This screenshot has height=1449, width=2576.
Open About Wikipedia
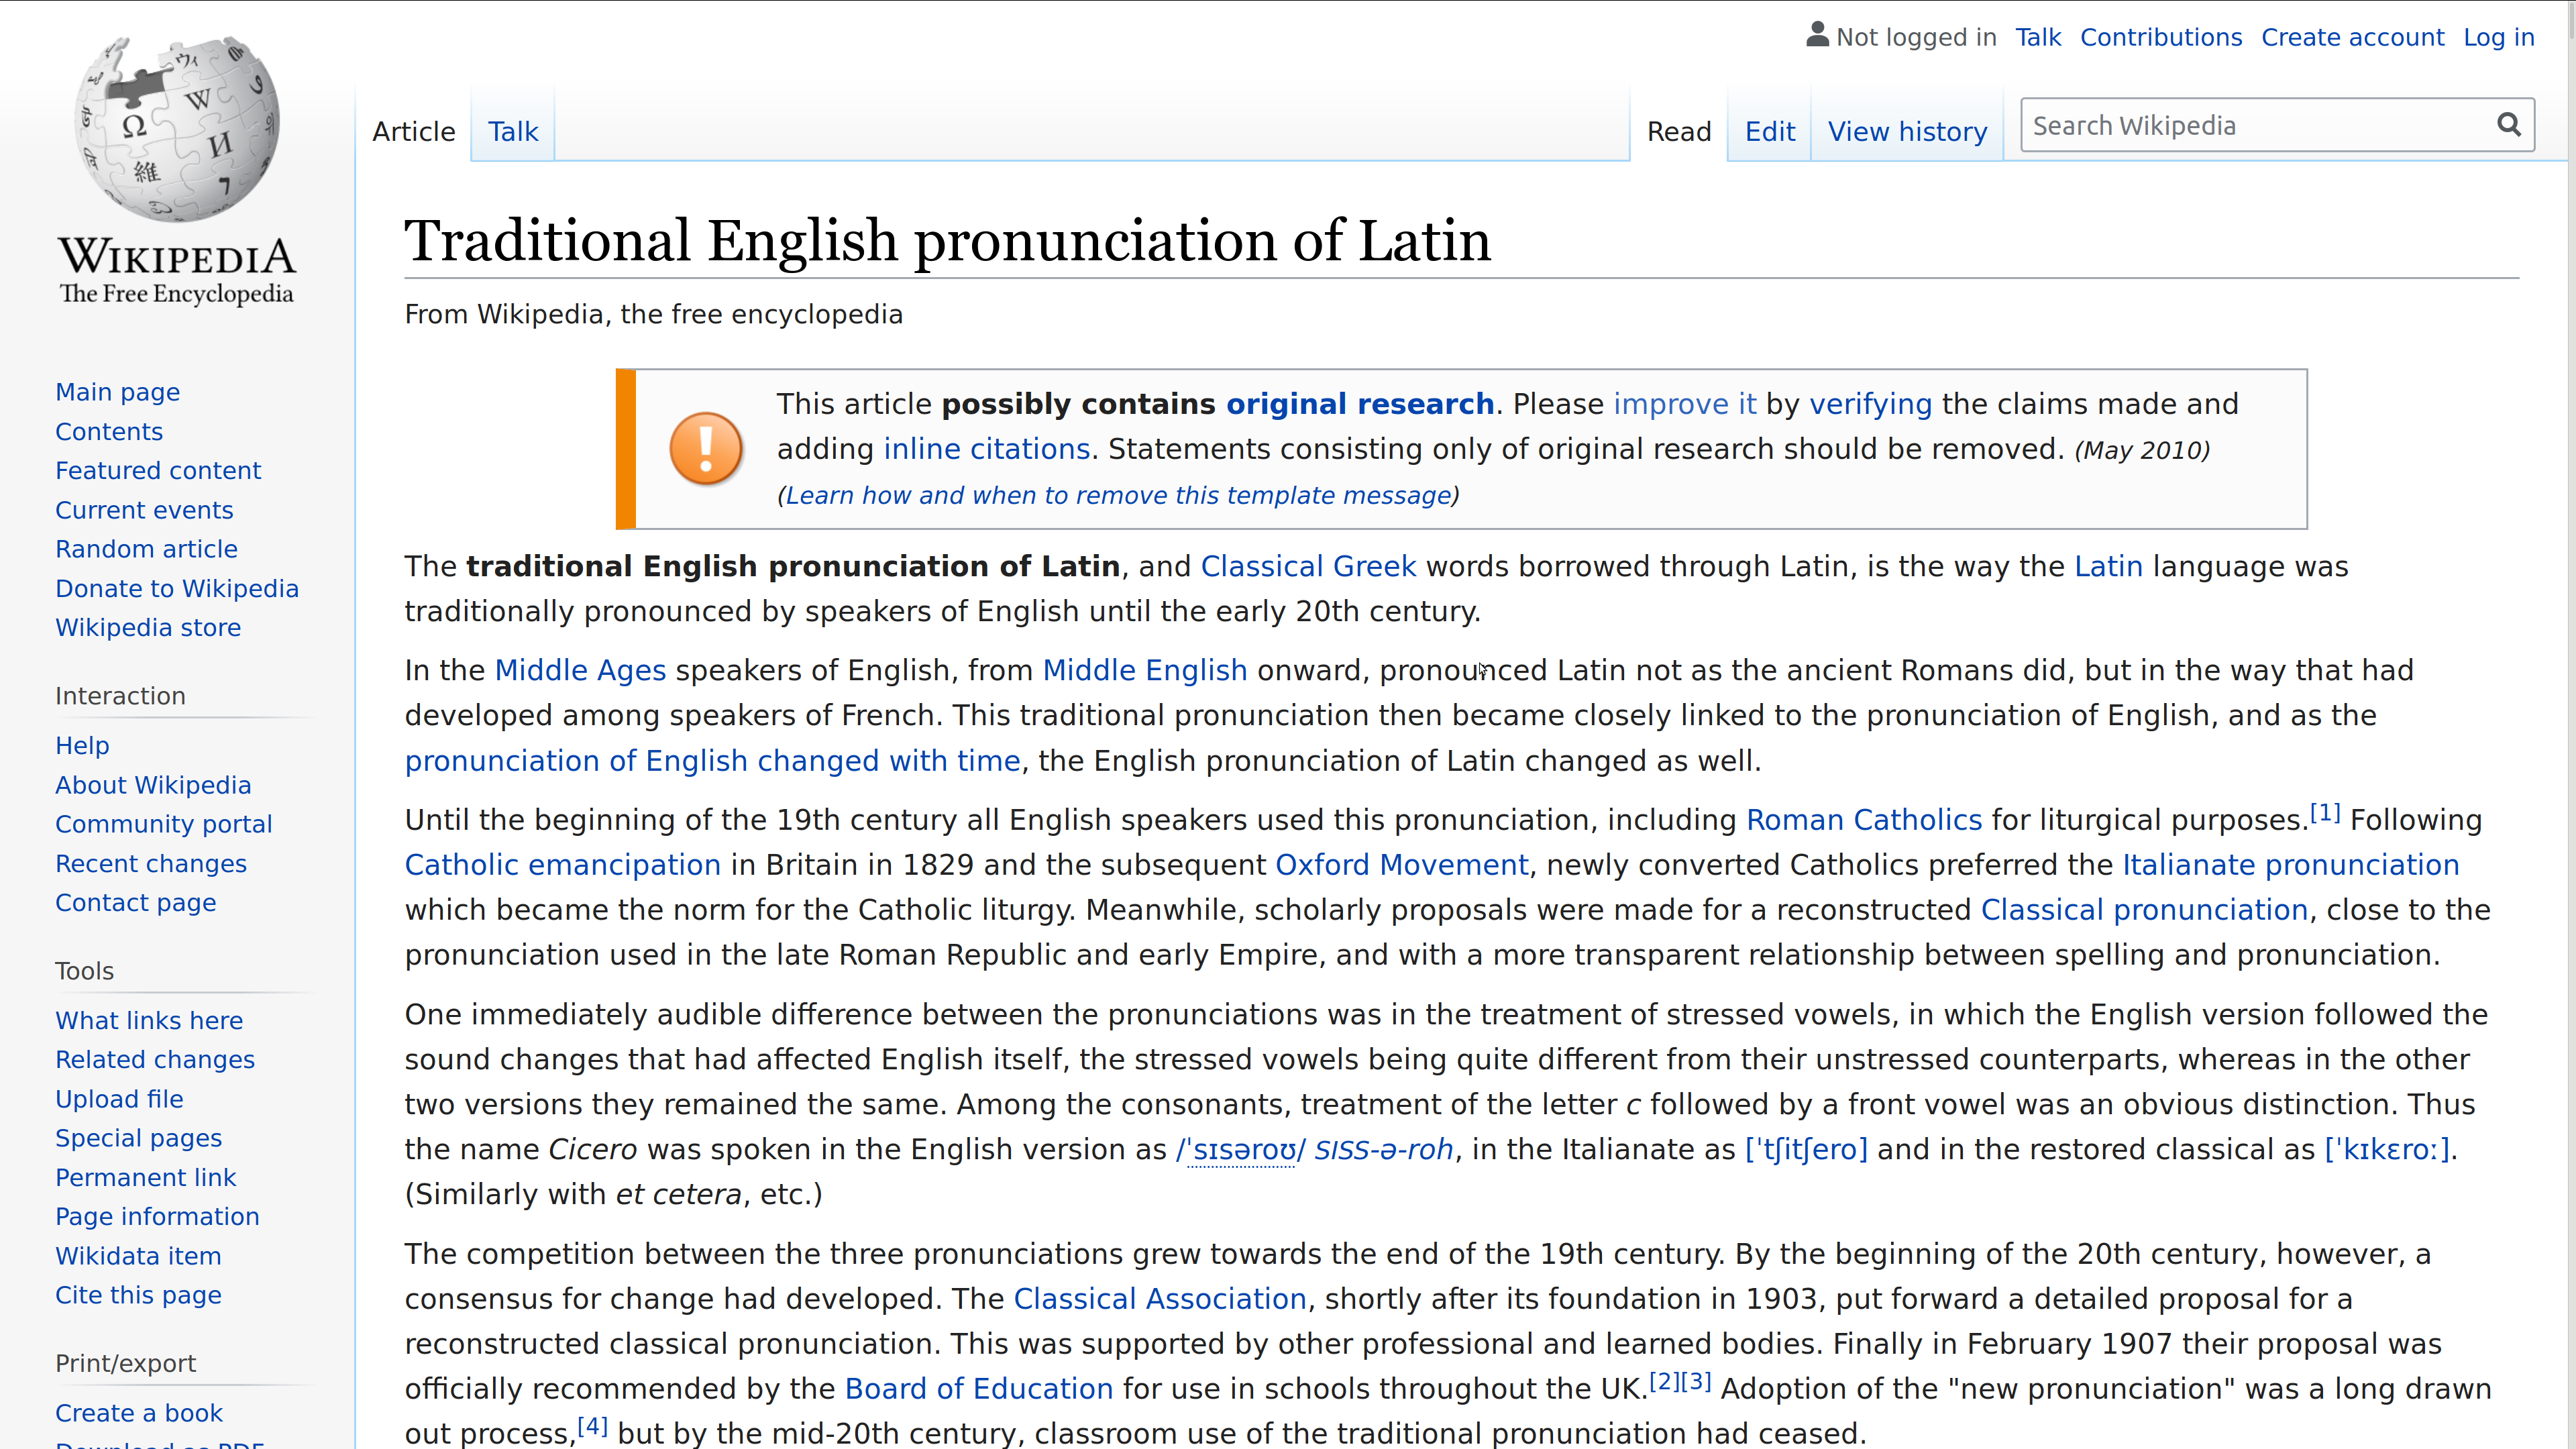(x=153, y=785)
